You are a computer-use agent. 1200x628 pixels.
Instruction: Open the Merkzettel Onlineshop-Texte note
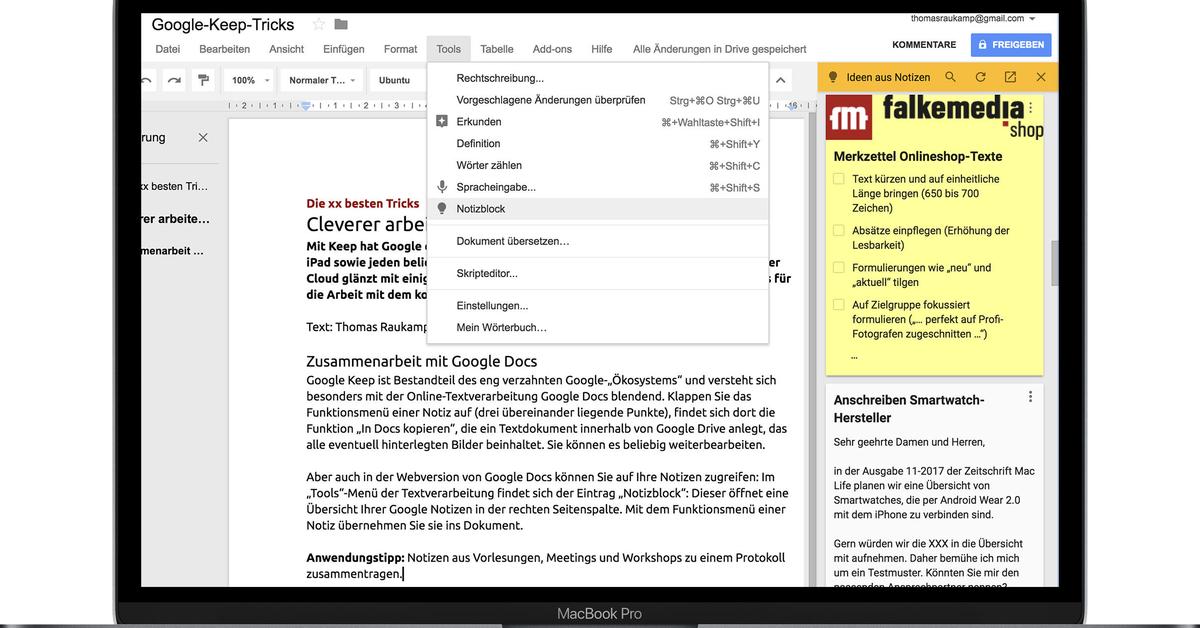click(918, 156)
